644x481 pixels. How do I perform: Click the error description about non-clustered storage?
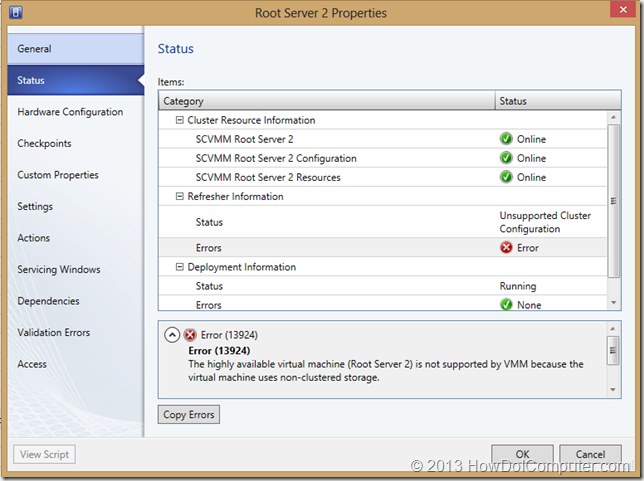point(386,371)
